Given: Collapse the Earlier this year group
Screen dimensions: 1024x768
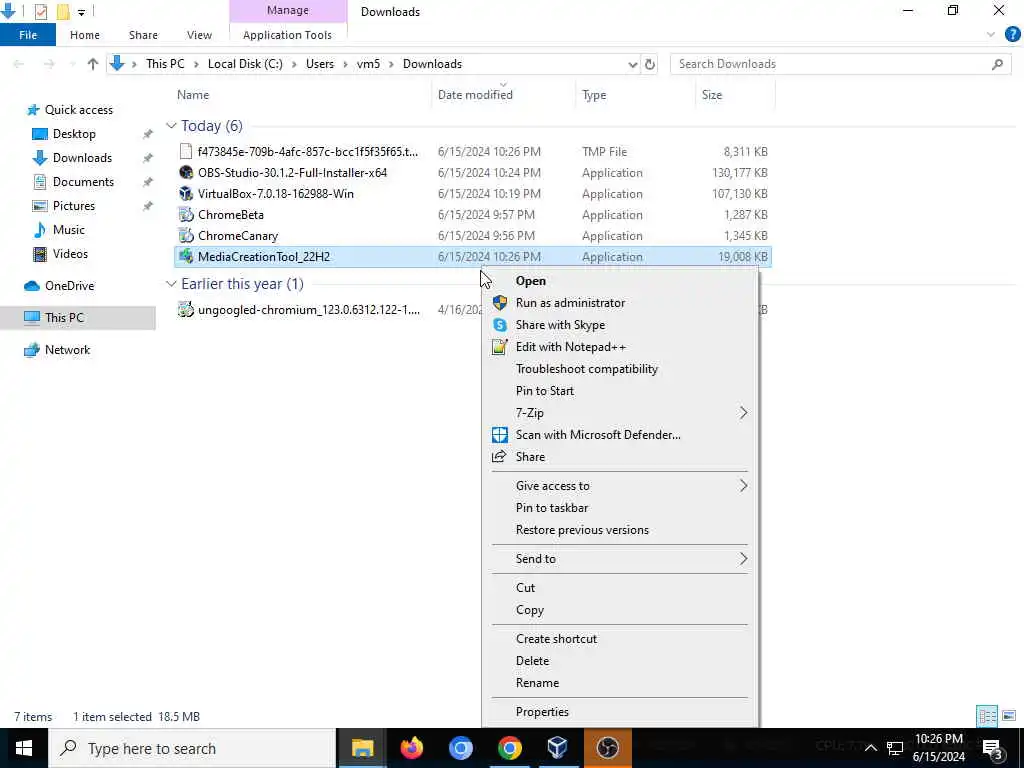Looking at the screenshot, I should coord(171,283).
